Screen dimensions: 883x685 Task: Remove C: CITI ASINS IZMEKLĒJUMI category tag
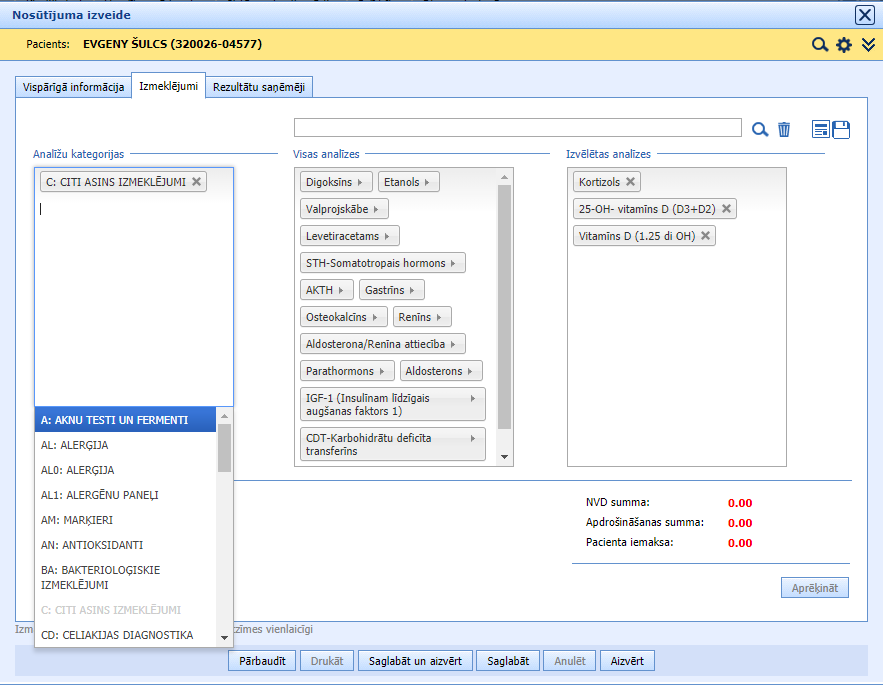pyautogui.click(x=197, y=182)
